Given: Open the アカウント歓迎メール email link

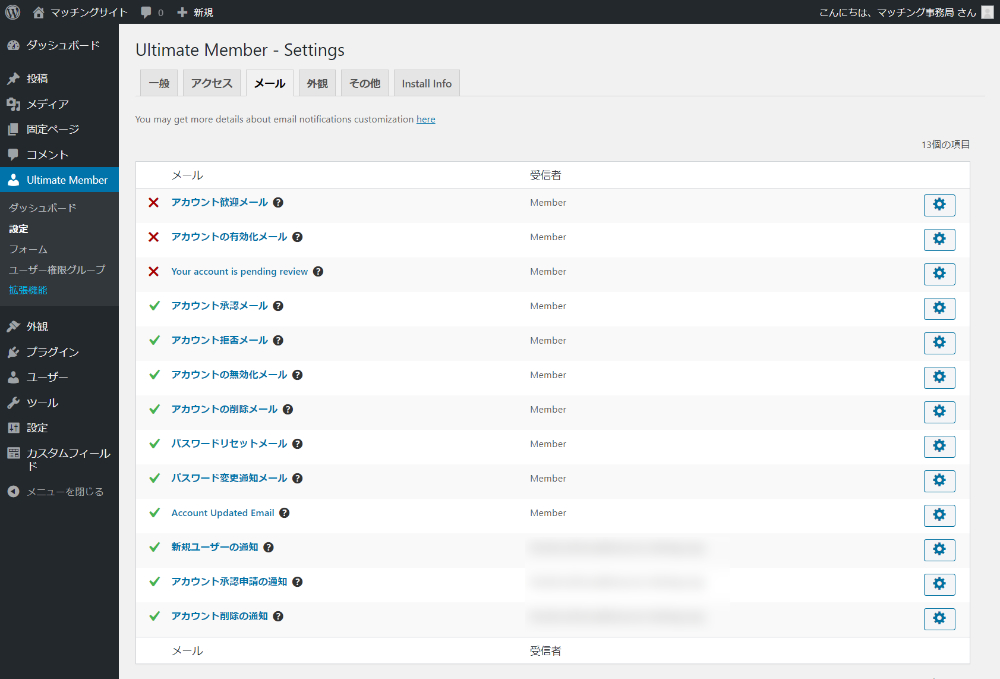Looking at the screenshot, I should (219, 203).
